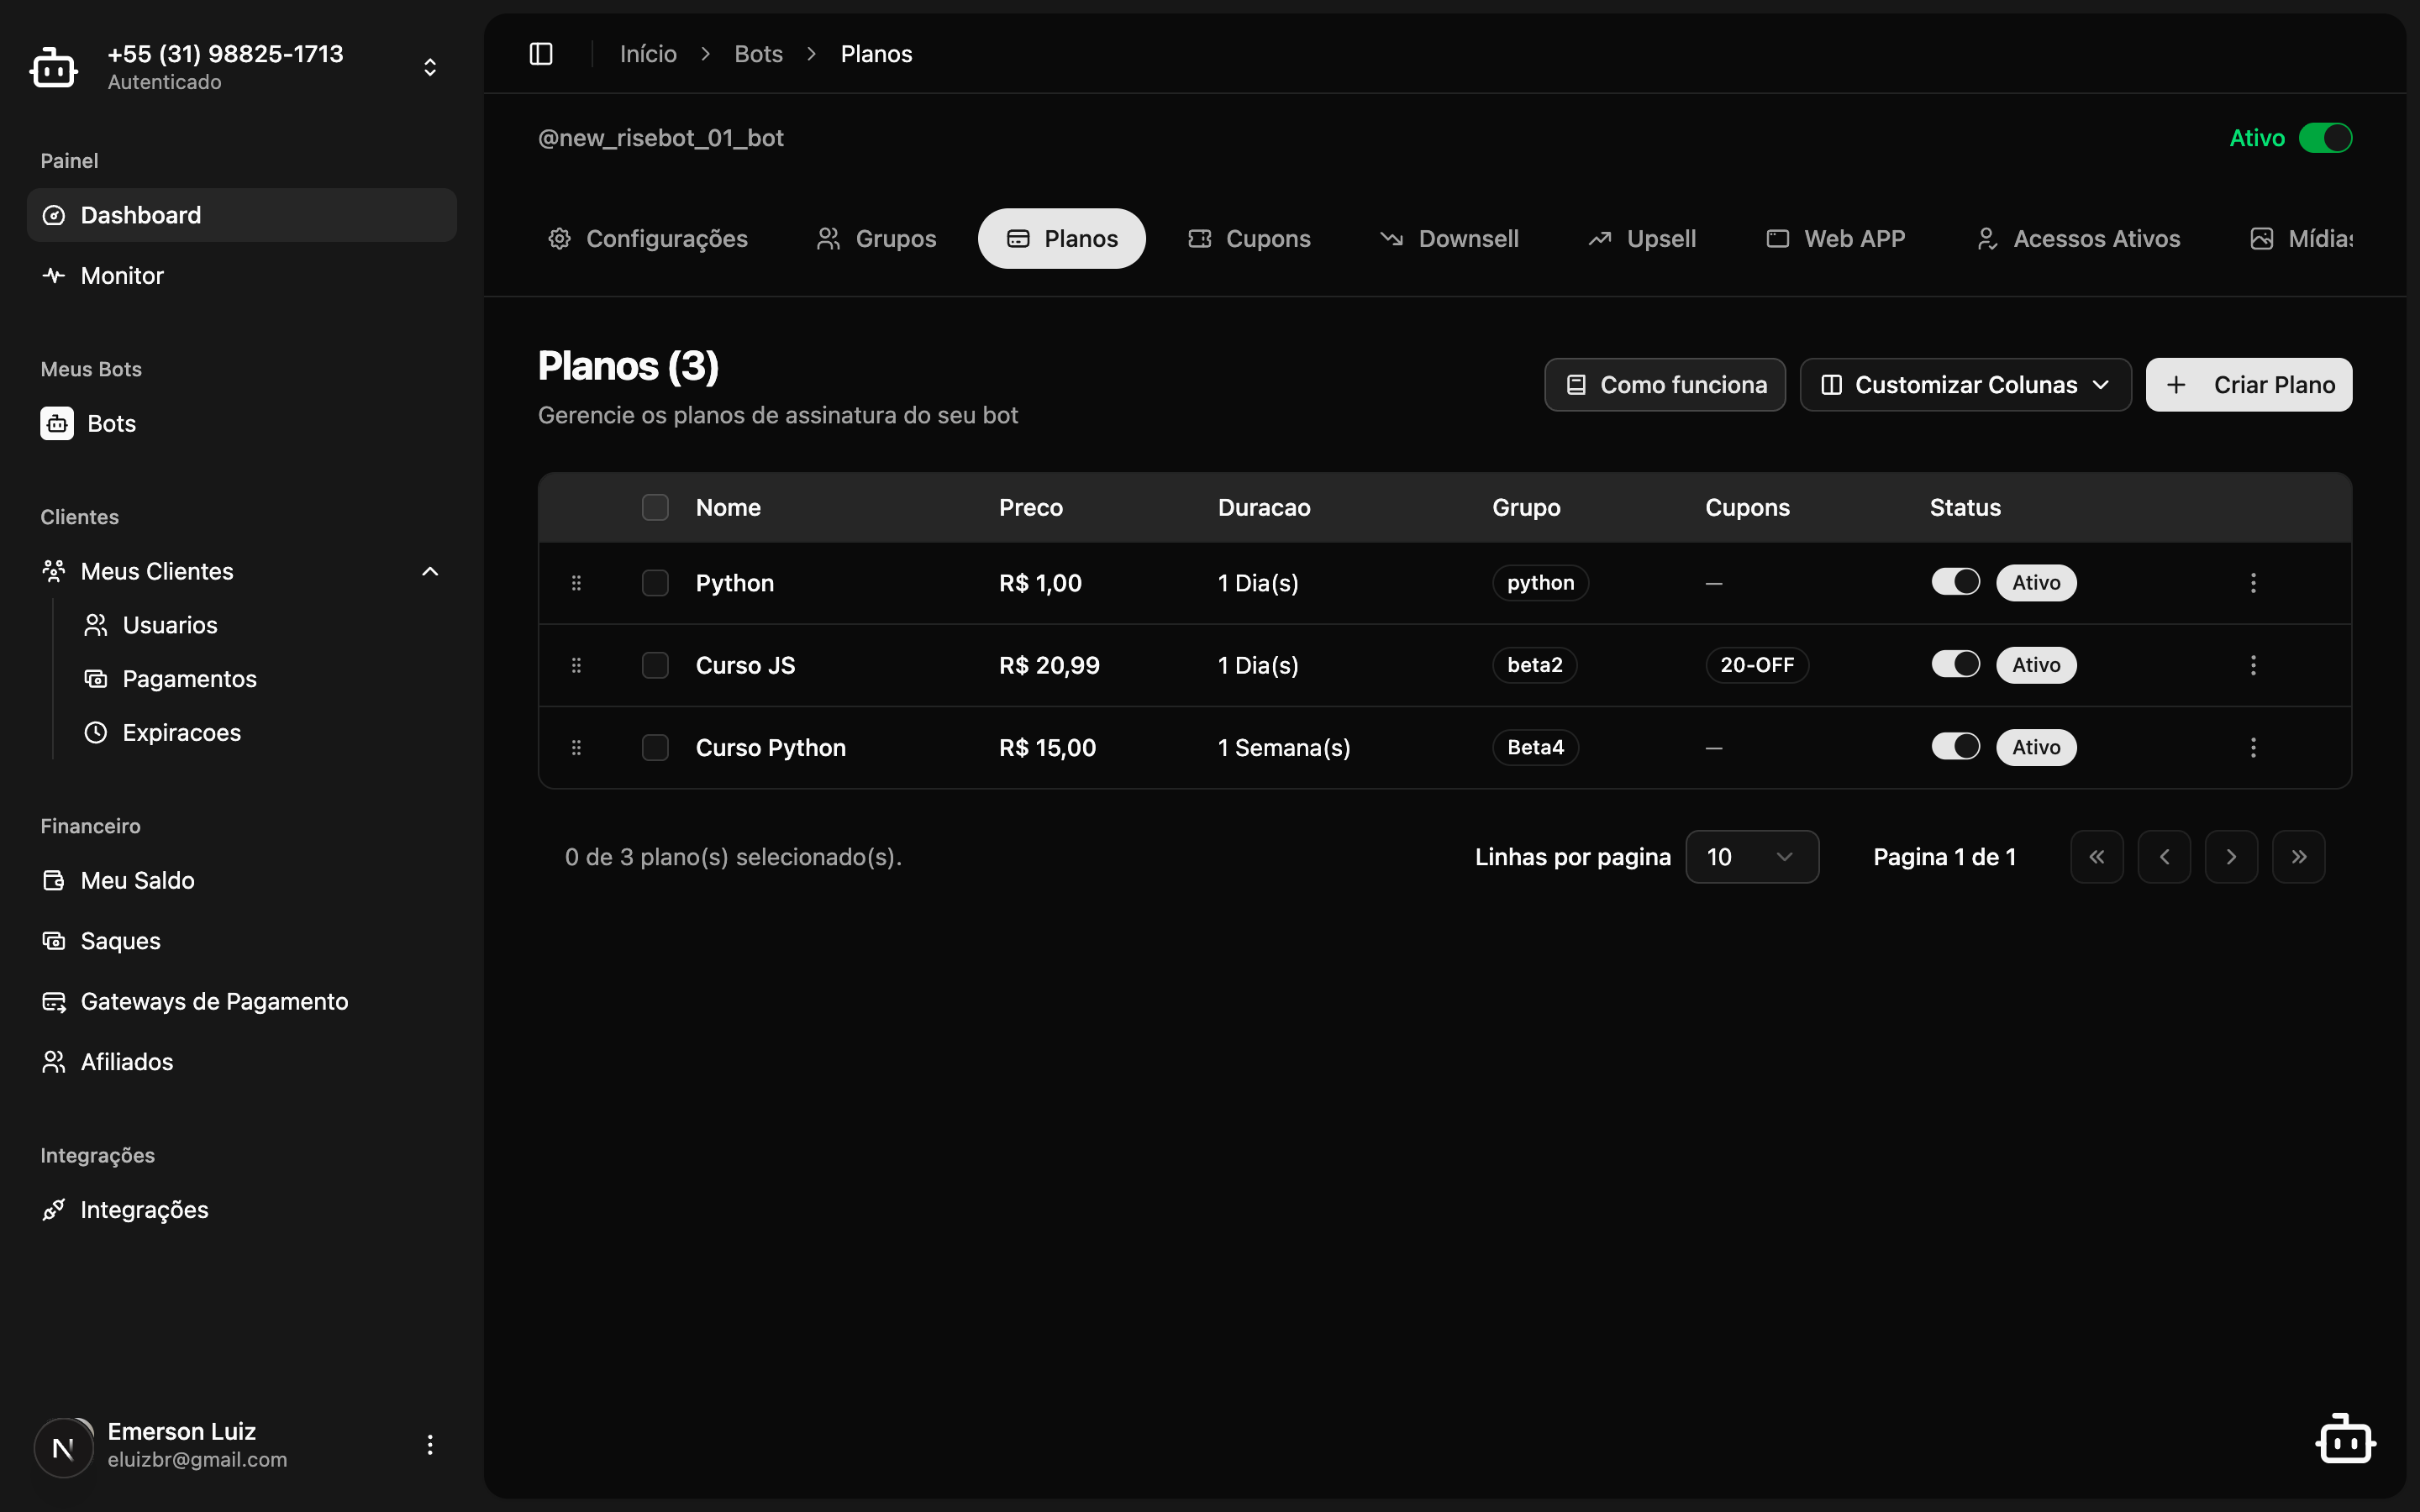
Task: Switch to the Configurações tab
Action: pyautogui.click(x=648, y=239)
